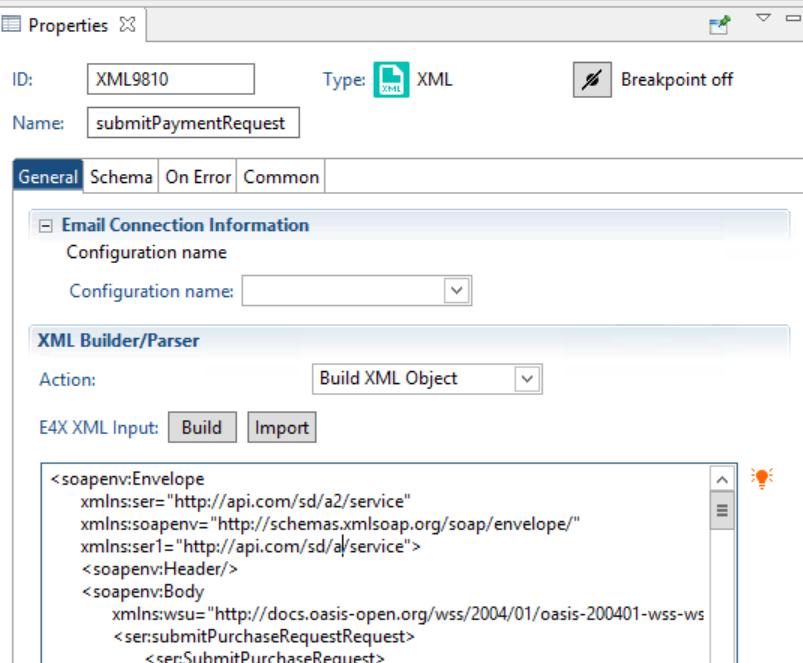Click the Build button

coord(202,427)
